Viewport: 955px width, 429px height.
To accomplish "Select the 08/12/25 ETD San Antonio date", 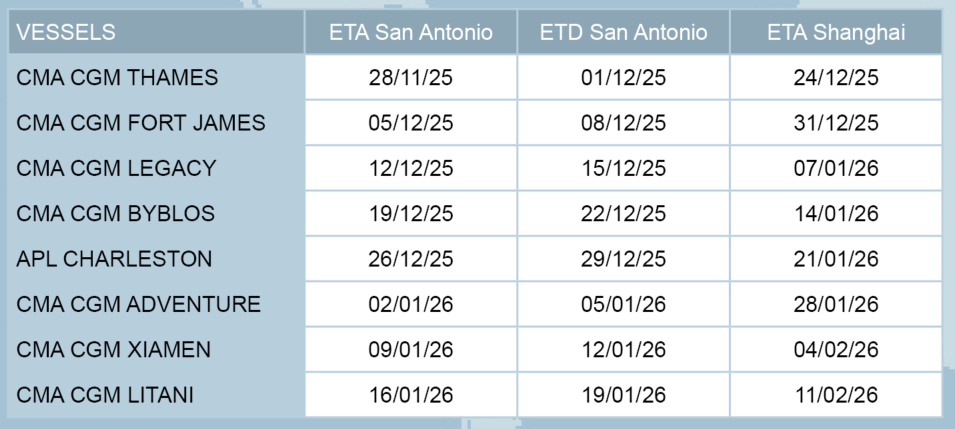I will click(x=623, y=123).
